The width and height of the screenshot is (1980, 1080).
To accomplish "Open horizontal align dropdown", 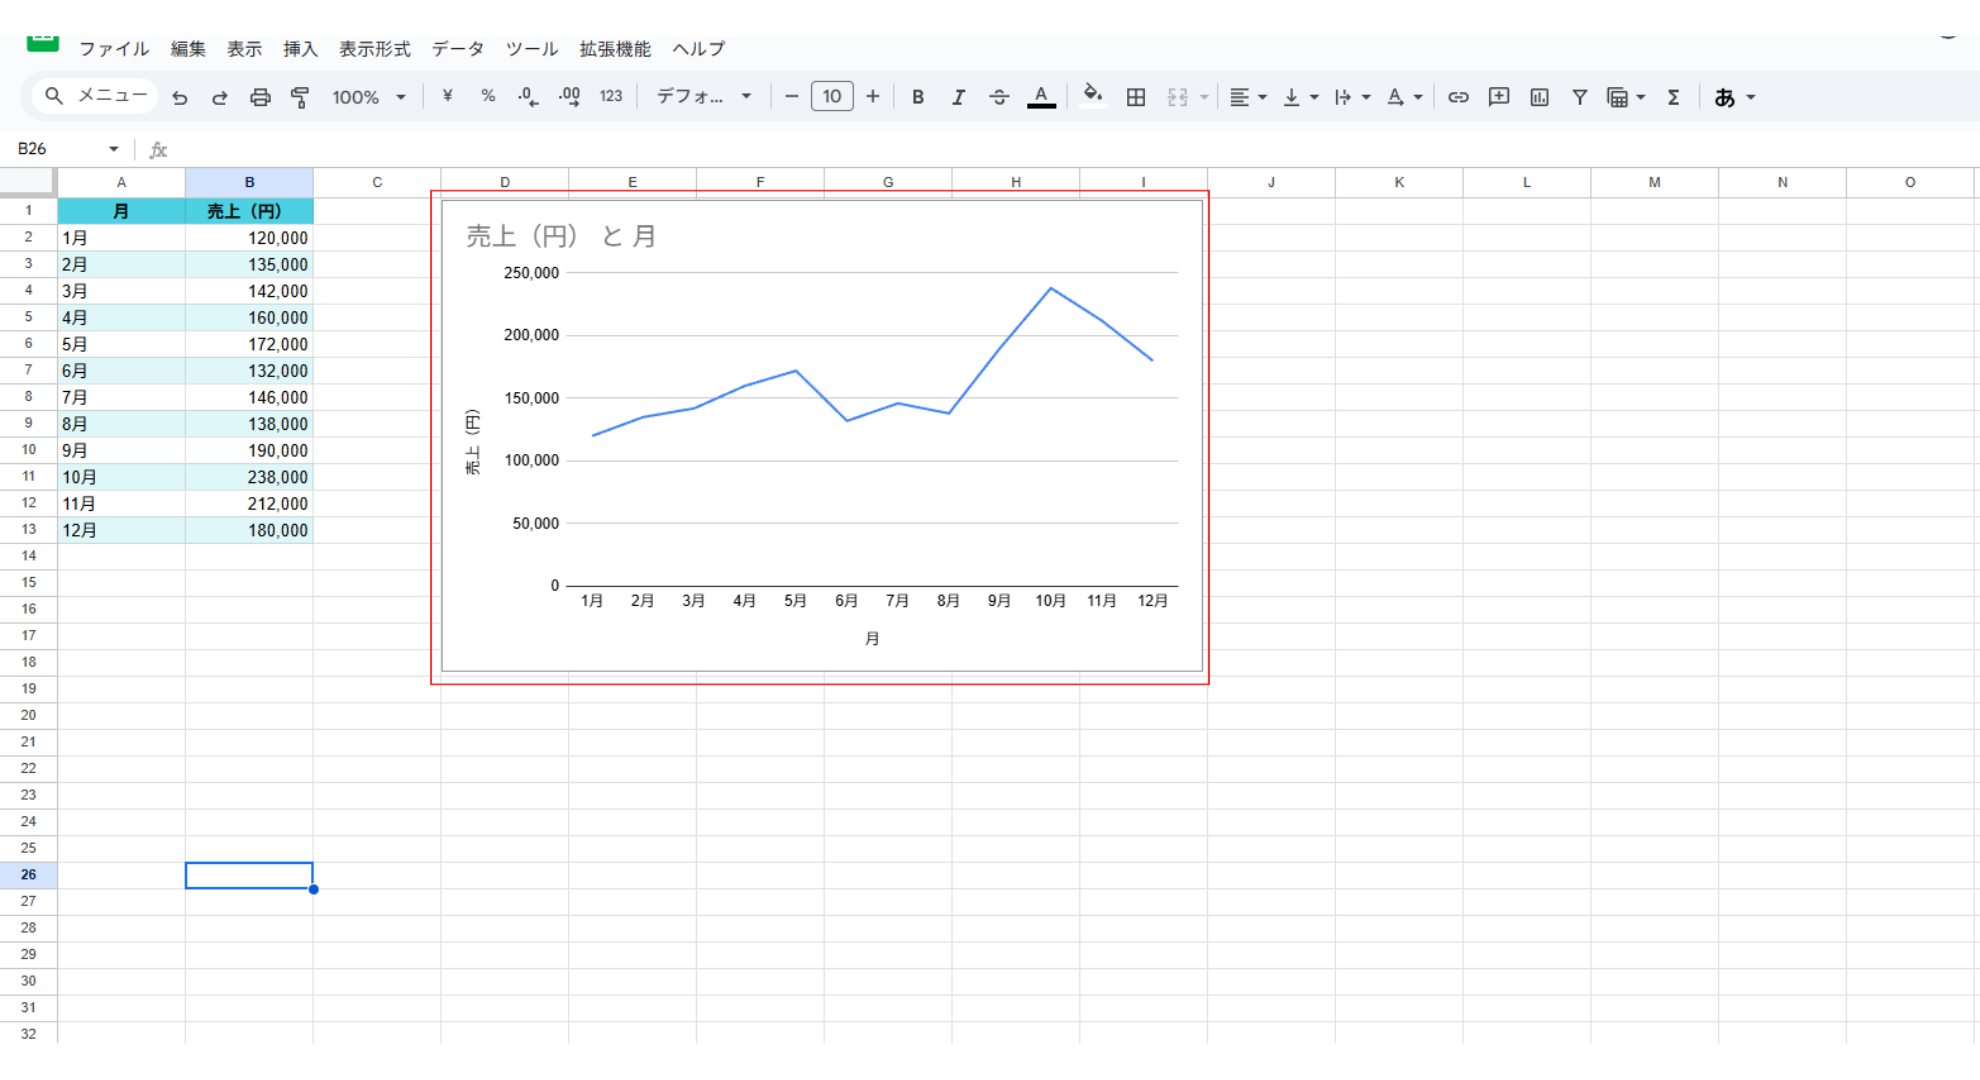I will click(x=1247, y=97).
